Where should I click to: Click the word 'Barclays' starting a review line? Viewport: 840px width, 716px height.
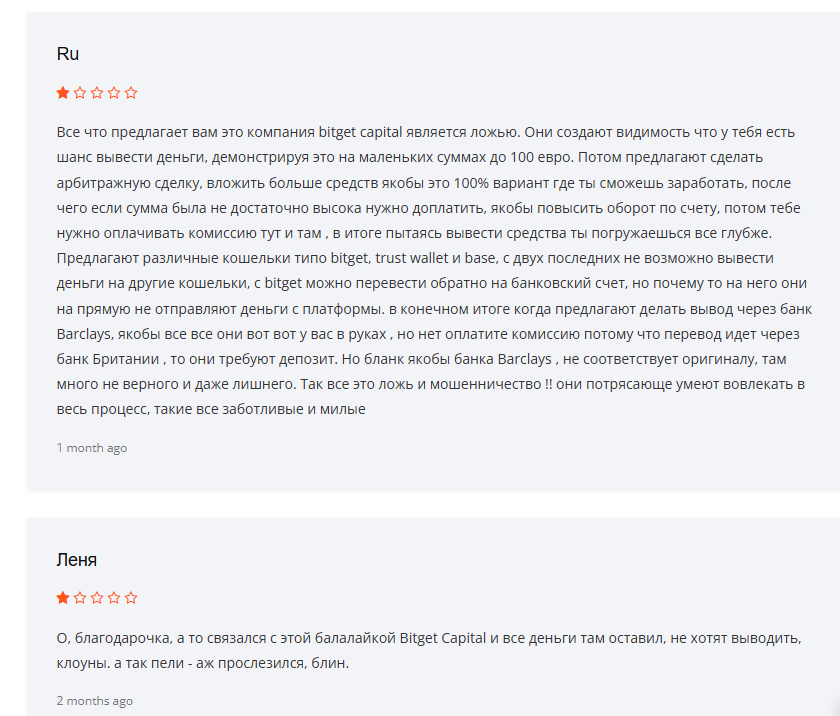pos(84,334)
